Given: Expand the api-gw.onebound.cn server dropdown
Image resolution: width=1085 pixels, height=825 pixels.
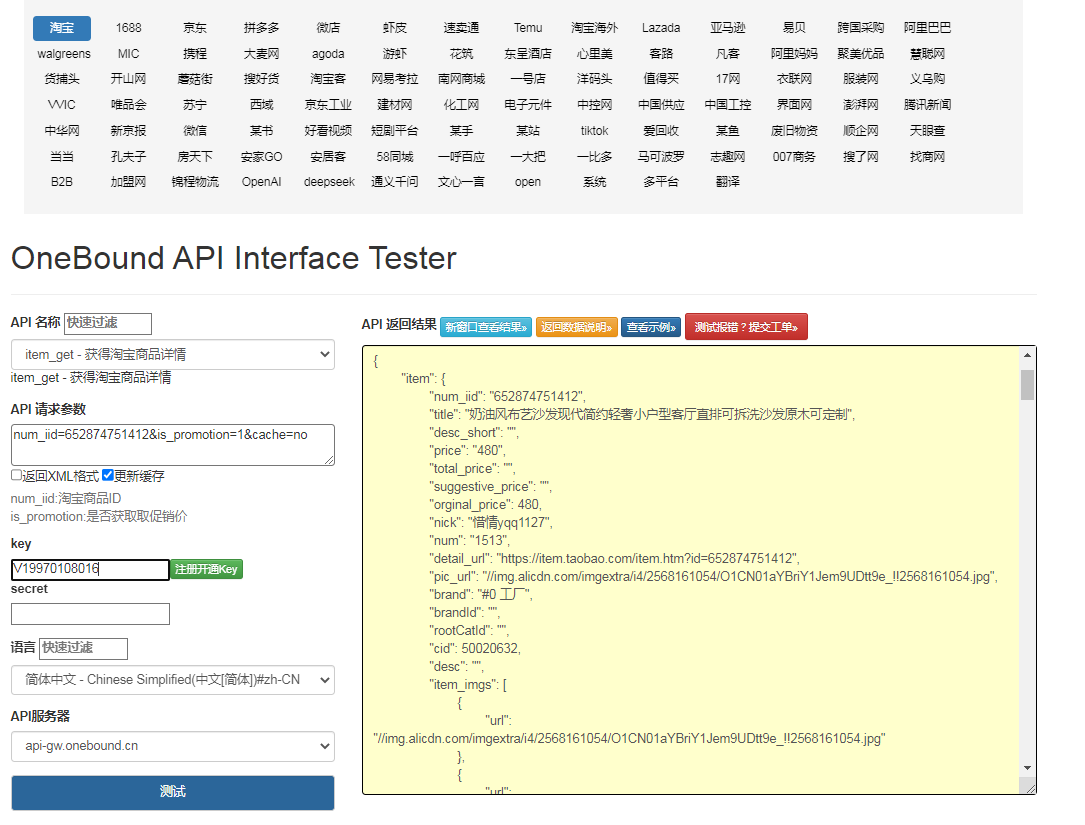Looking at the screenshot, I should [x=173, y=746].
